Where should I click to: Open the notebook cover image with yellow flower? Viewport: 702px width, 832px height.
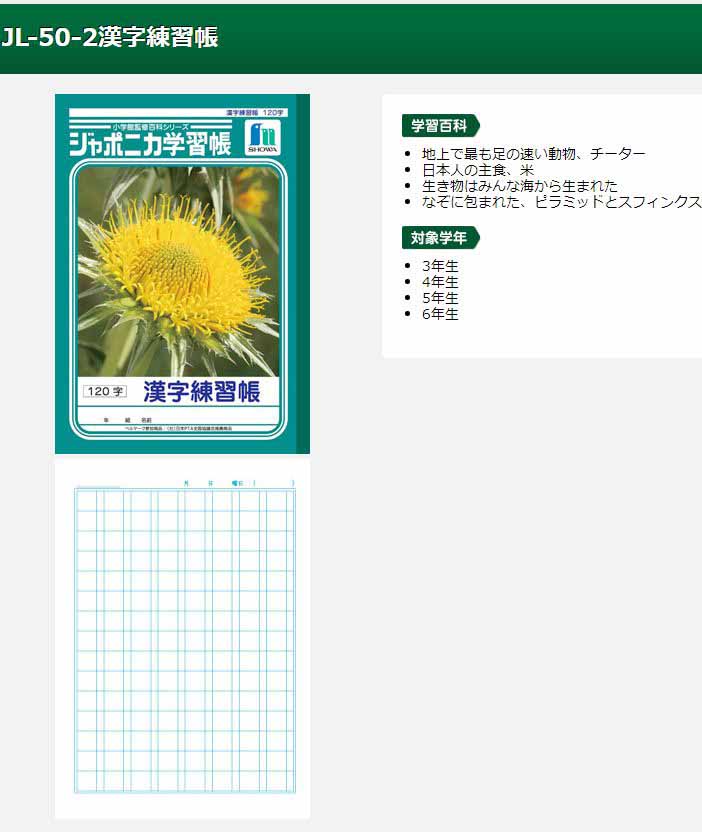coord(182,274)
